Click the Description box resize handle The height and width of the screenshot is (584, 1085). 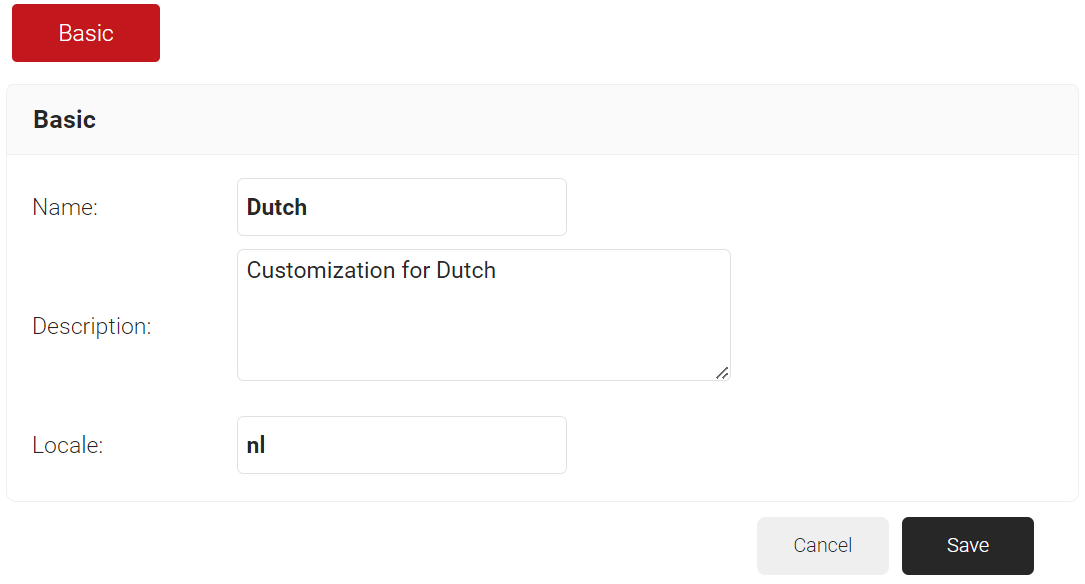(x=722, y=373)
